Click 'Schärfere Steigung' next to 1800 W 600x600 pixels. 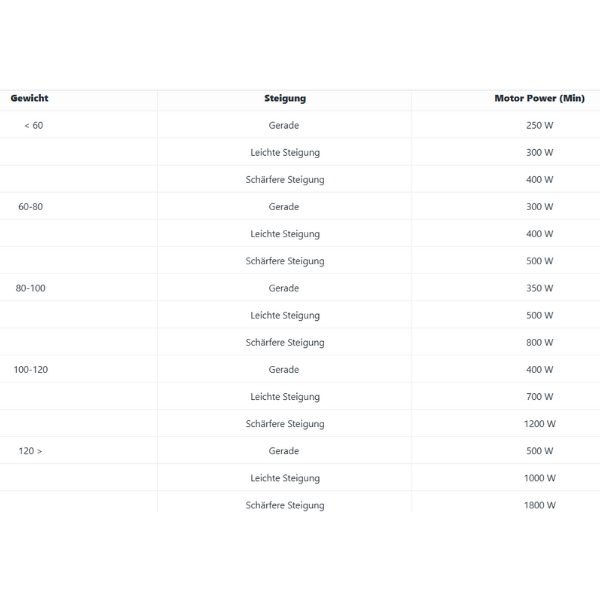click(x=285, y=505)
